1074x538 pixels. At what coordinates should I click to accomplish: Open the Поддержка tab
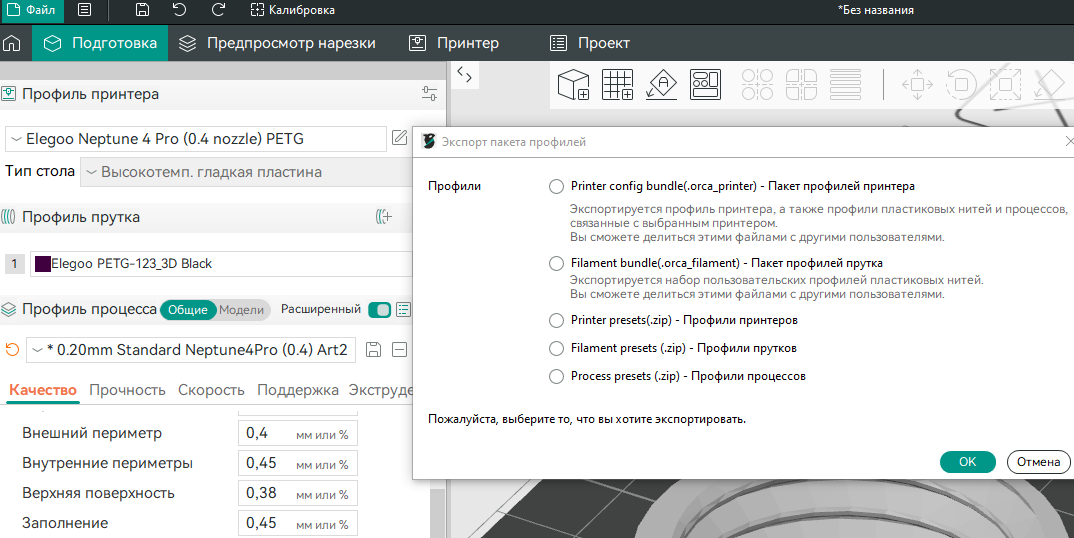[x=297, y=390]
